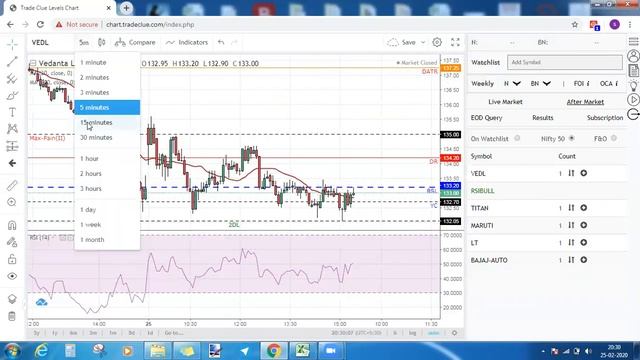This screenshot has width=640, height=360.
Task: Select the pitchfork drawing tool
Action: coord(12,78)
